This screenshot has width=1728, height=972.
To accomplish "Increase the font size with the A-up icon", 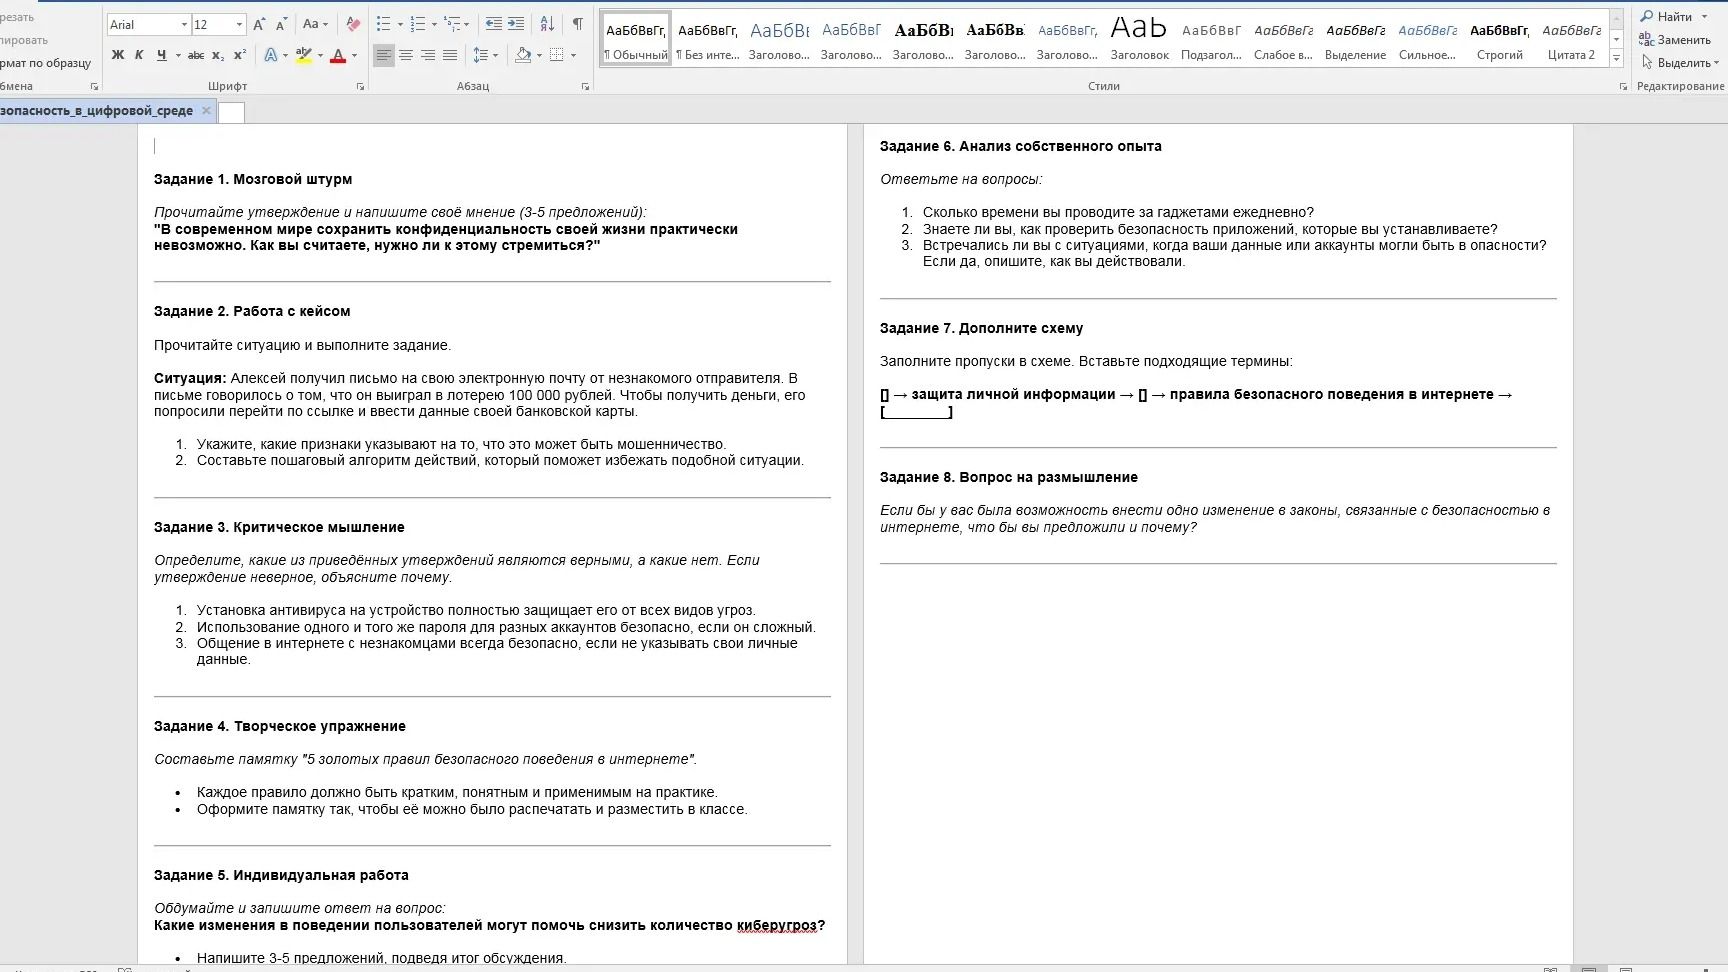I will tap(259, 24).
